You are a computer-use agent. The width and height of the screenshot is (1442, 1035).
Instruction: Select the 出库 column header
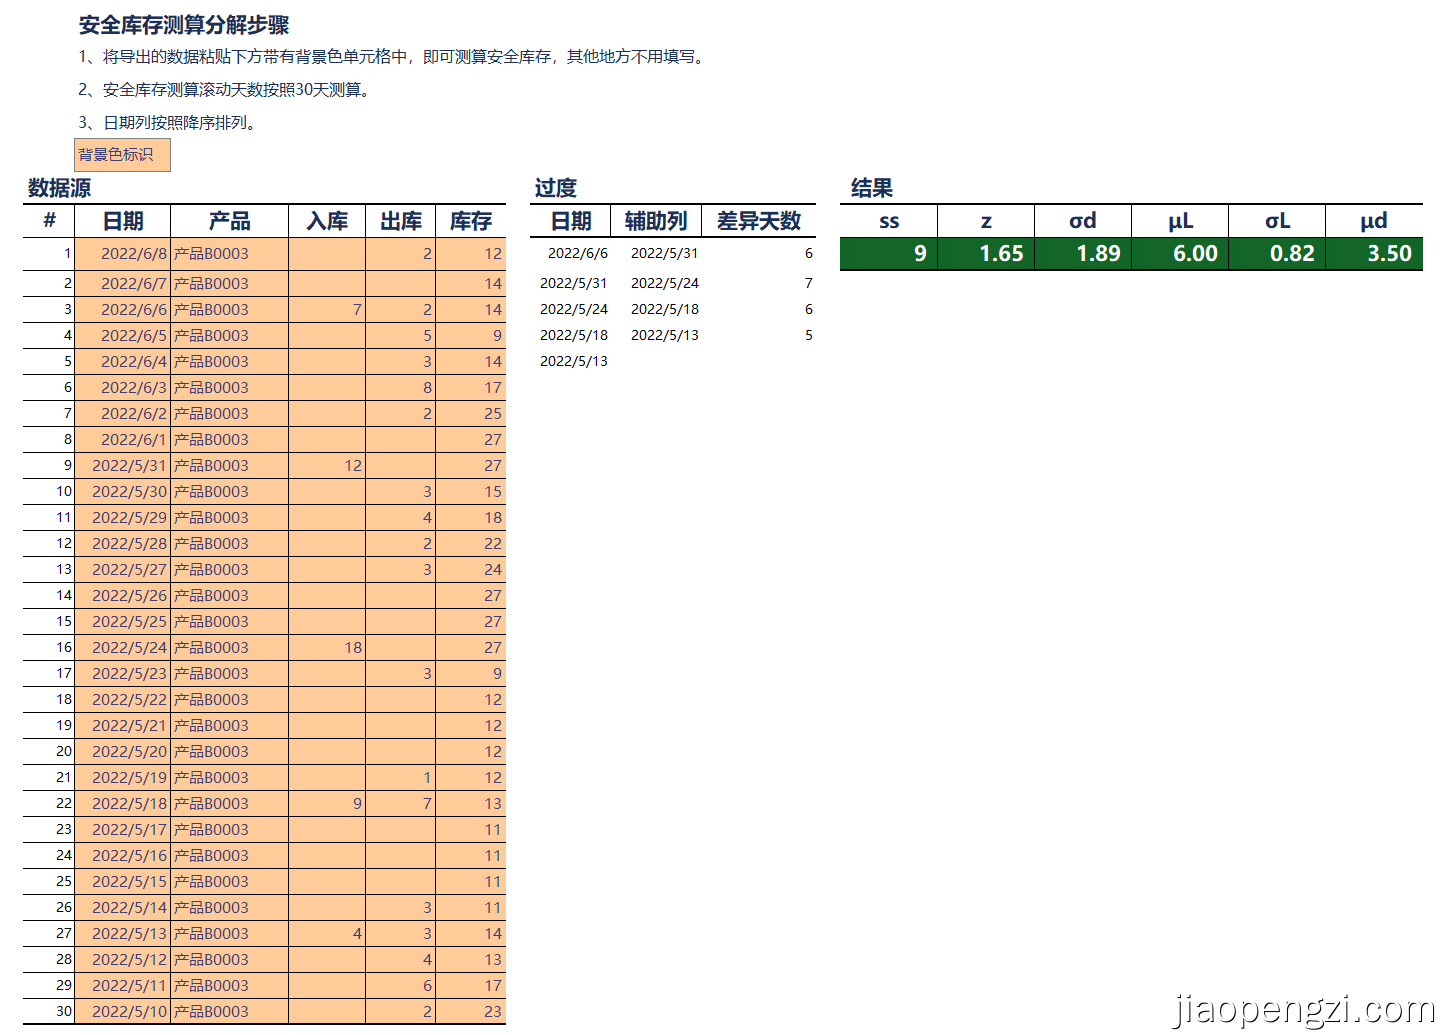pos(401,221)
